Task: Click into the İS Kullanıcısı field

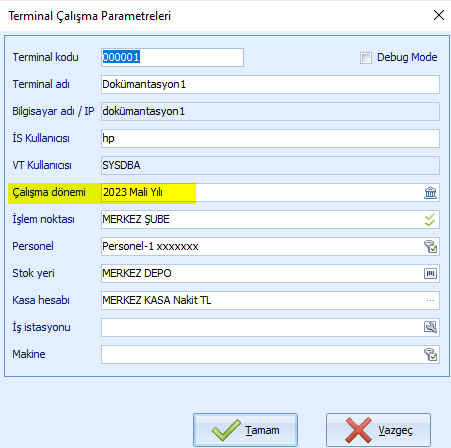Action: (x=270, y=138)
